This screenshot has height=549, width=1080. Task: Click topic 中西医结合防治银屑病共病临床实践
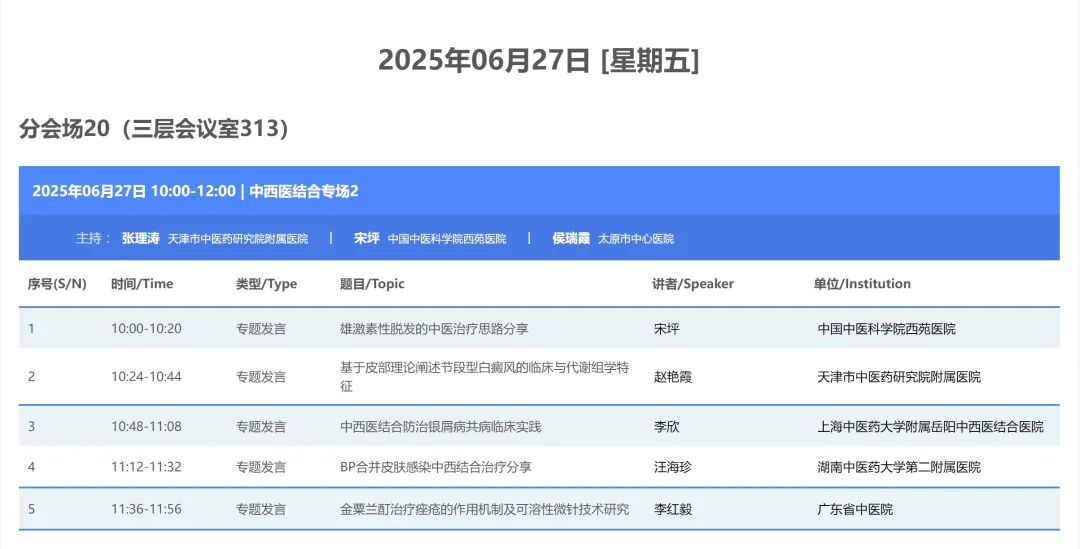tap(440, 426)
